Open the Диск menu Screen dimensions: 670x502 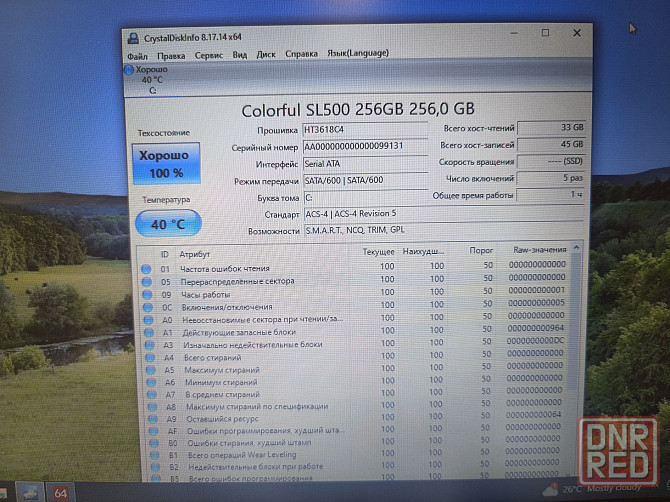(x=266, y=54)
